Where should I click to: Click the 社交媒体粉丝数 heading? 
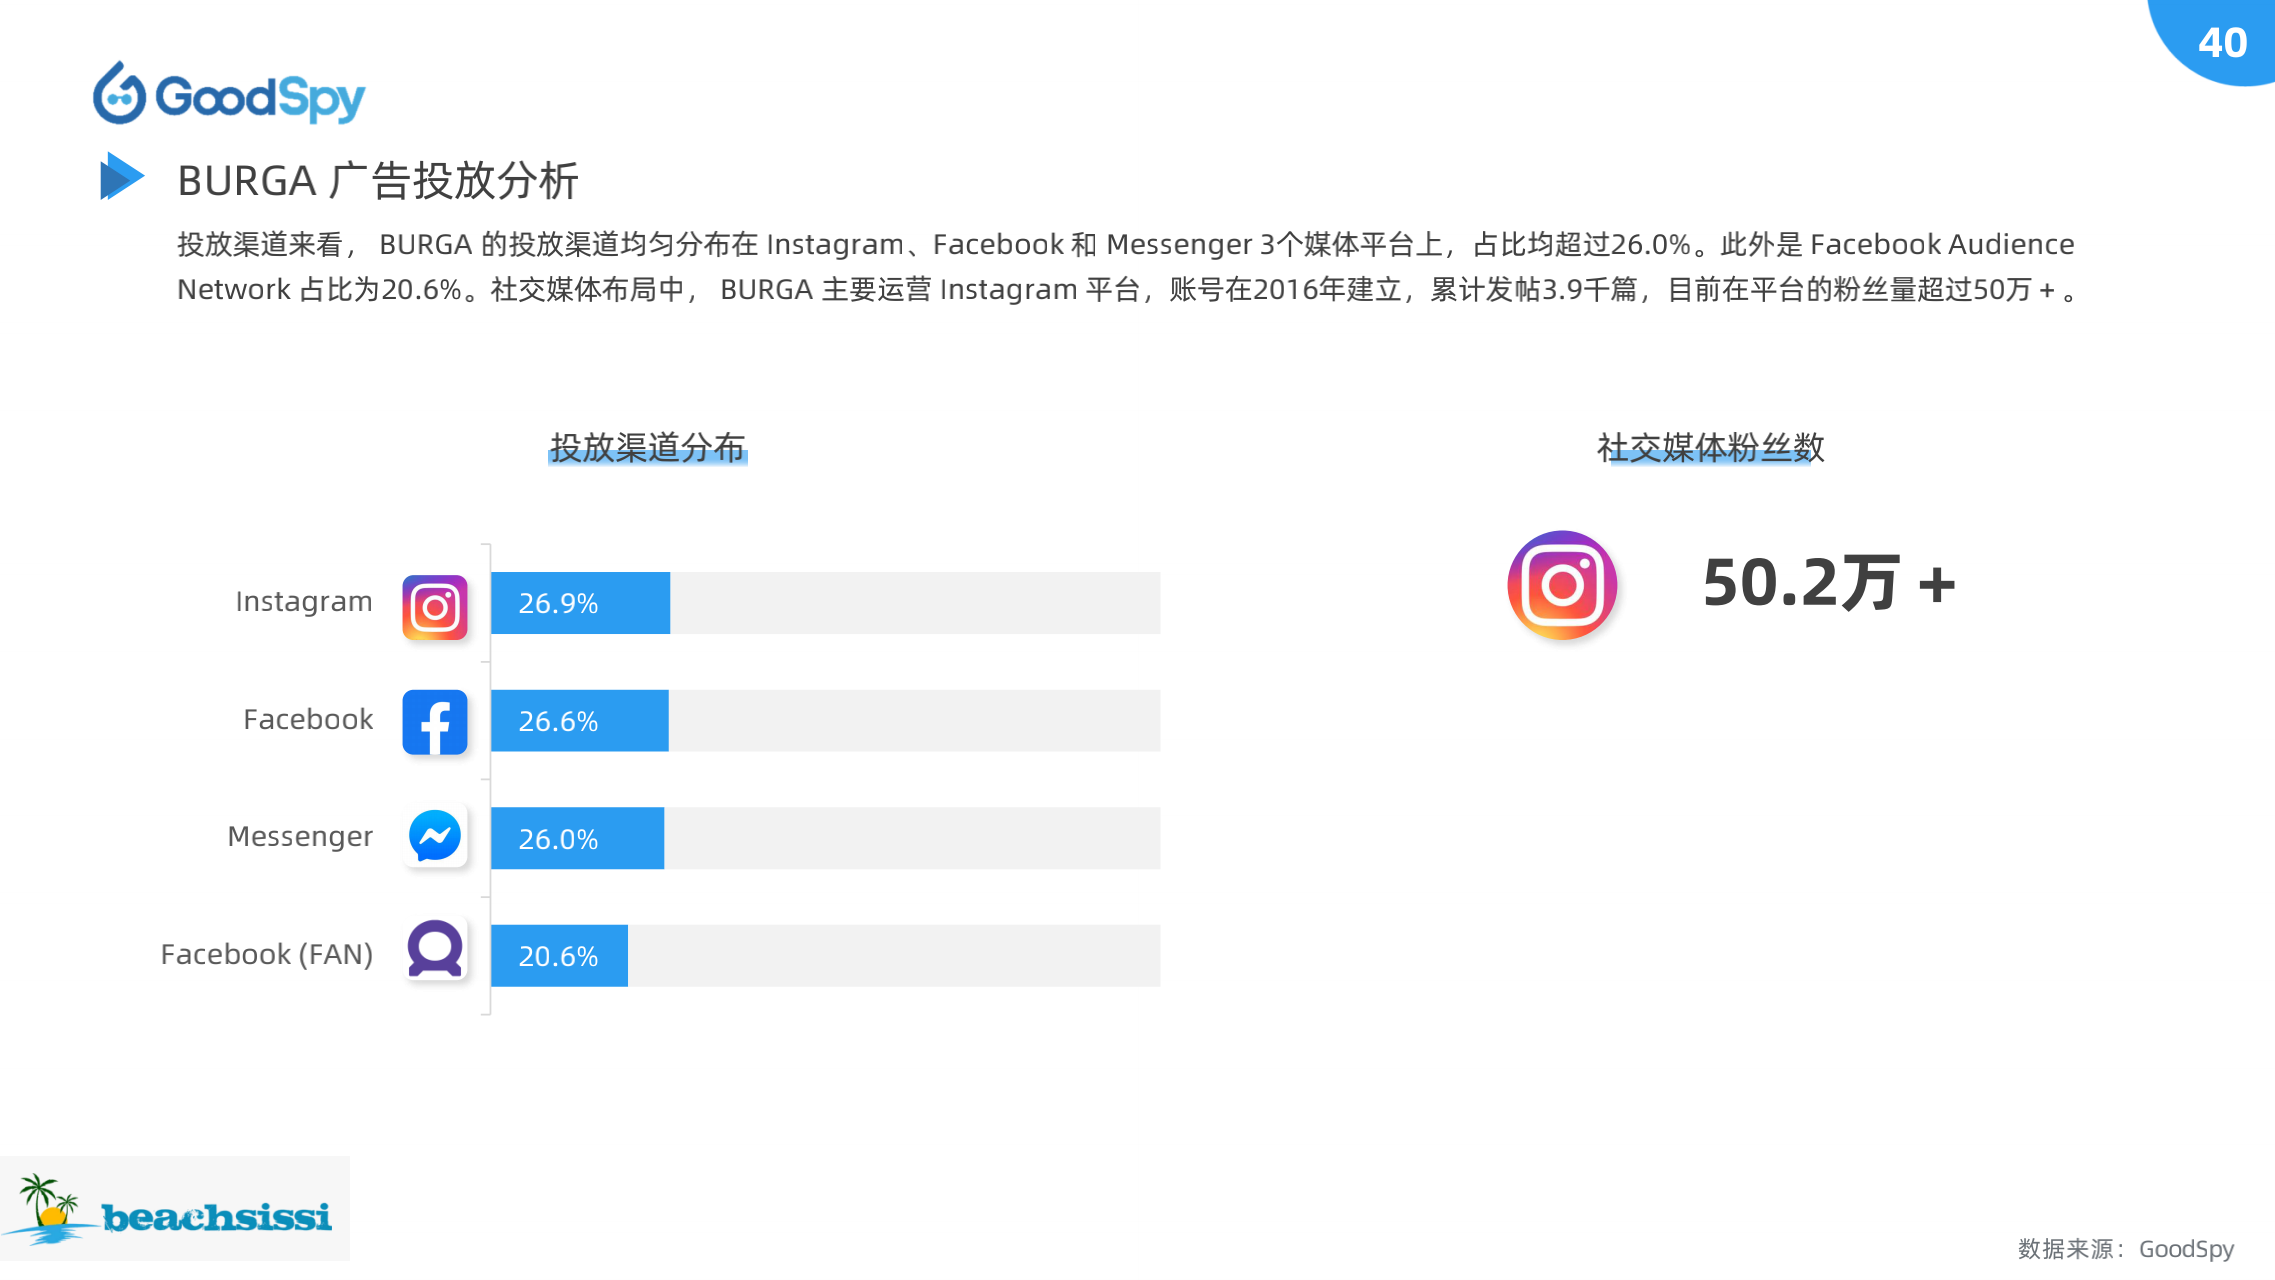point(1710,447)
